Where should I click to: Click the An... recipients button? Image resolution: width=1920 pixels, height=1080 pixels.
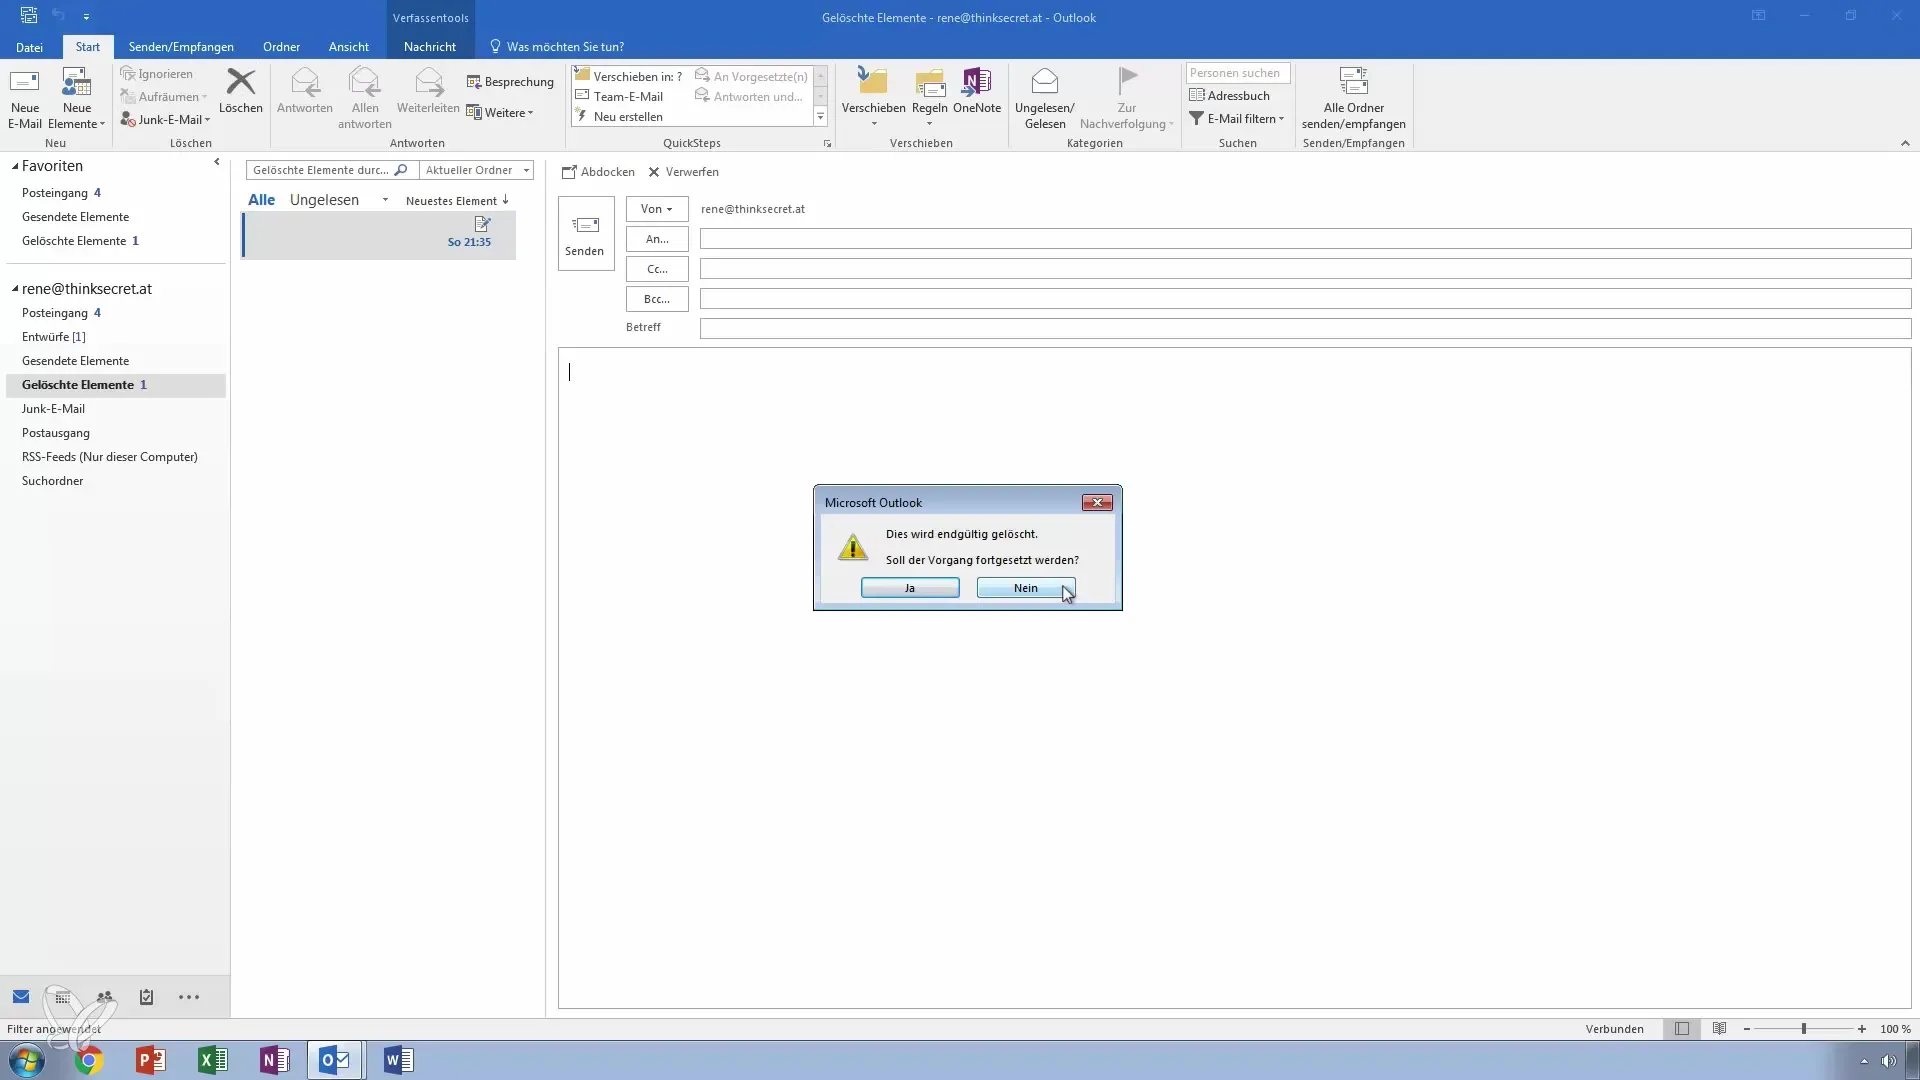pos(657,239)
